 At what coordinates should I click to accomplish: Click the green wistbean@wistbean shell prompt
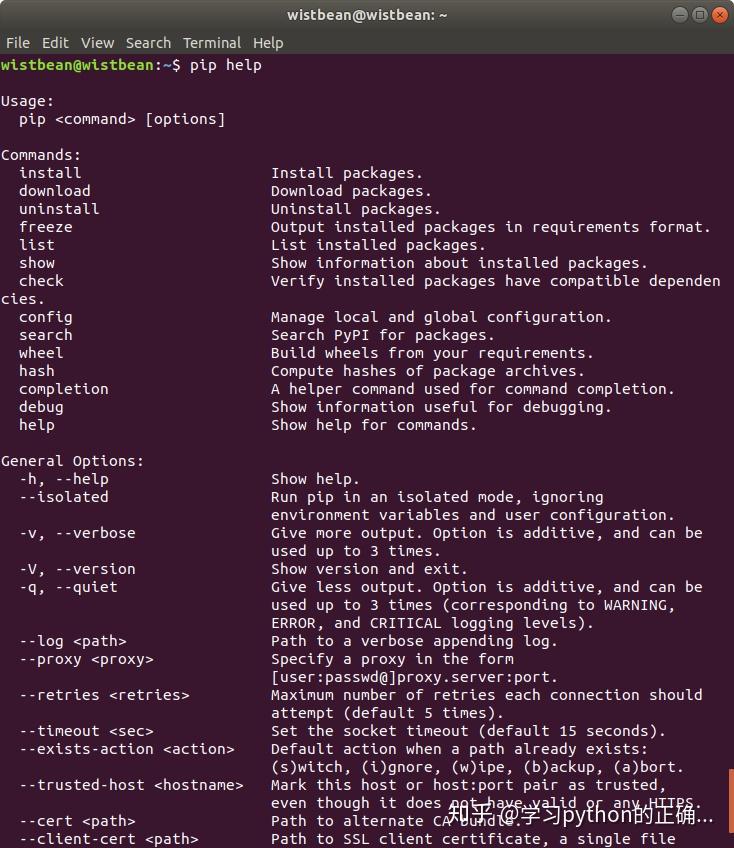78,65
